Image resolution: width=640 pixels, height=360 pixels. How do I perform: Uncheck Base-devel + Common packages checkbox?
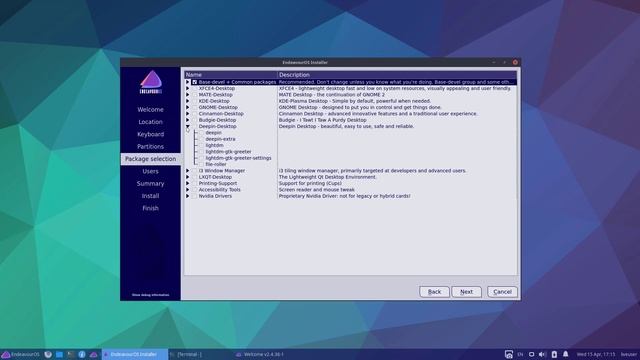click(x=195, y=82)
